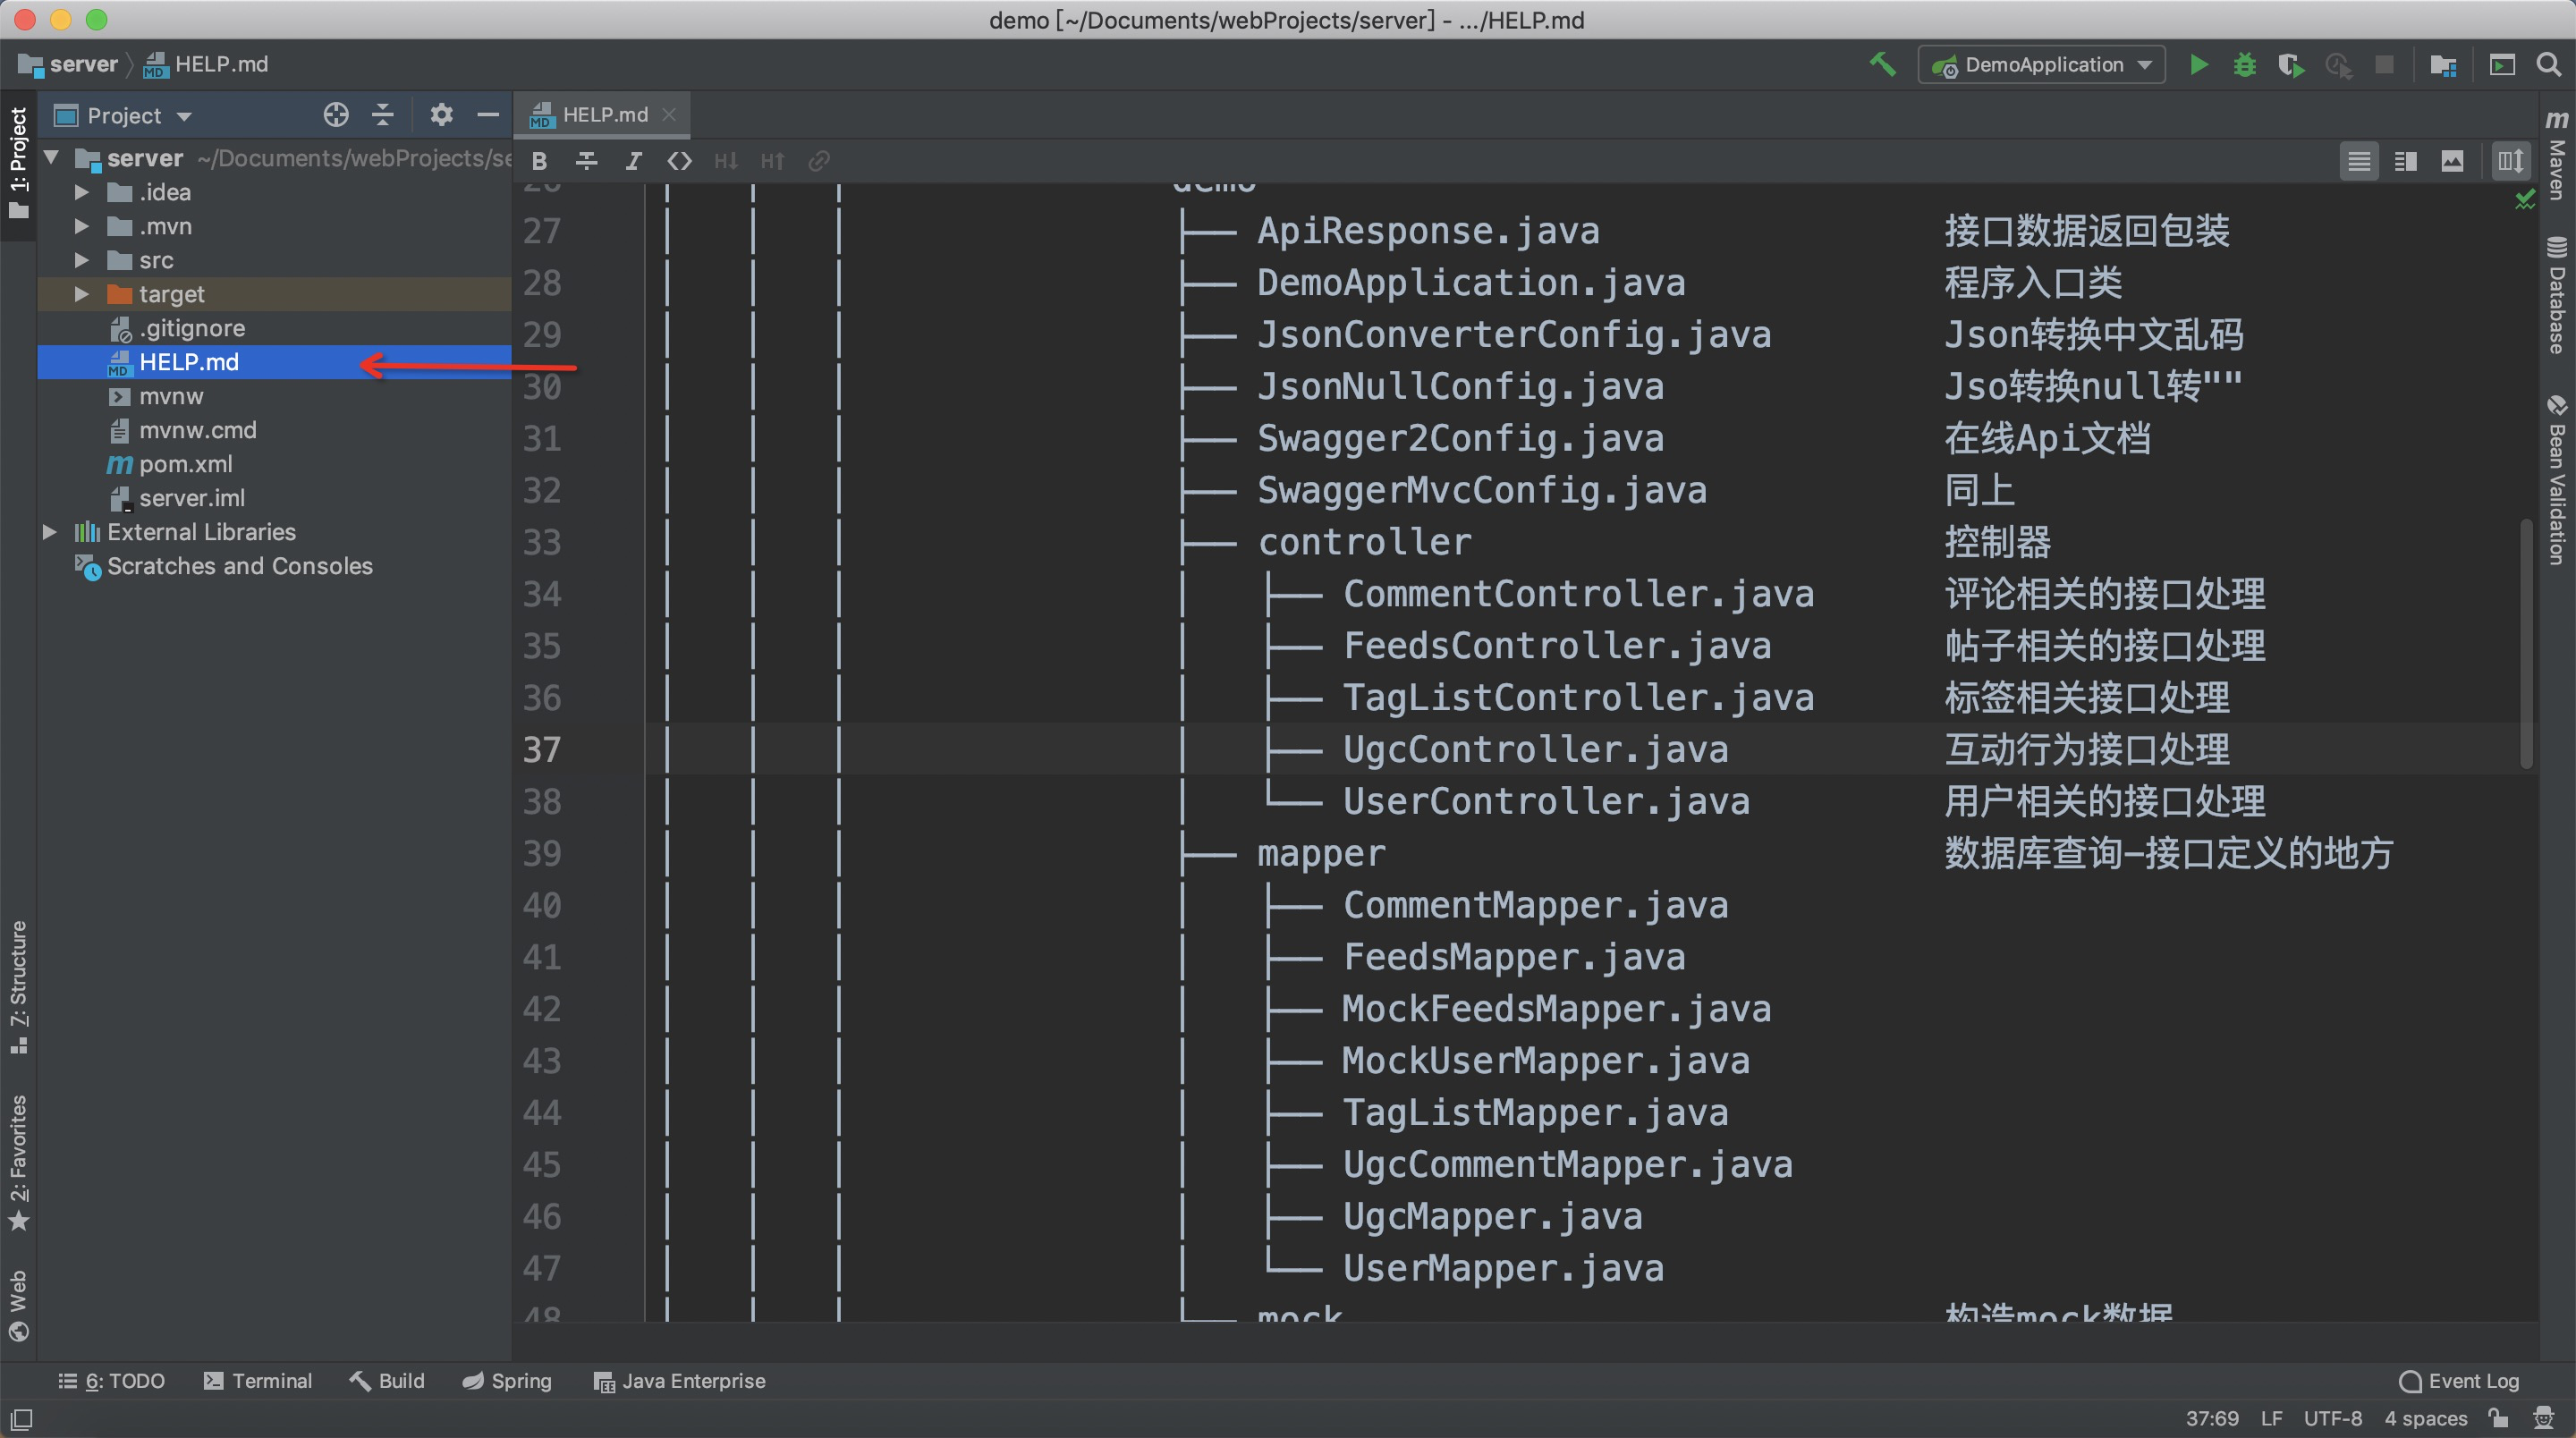
Task: Collapse the server root folder
Action: 52,157
